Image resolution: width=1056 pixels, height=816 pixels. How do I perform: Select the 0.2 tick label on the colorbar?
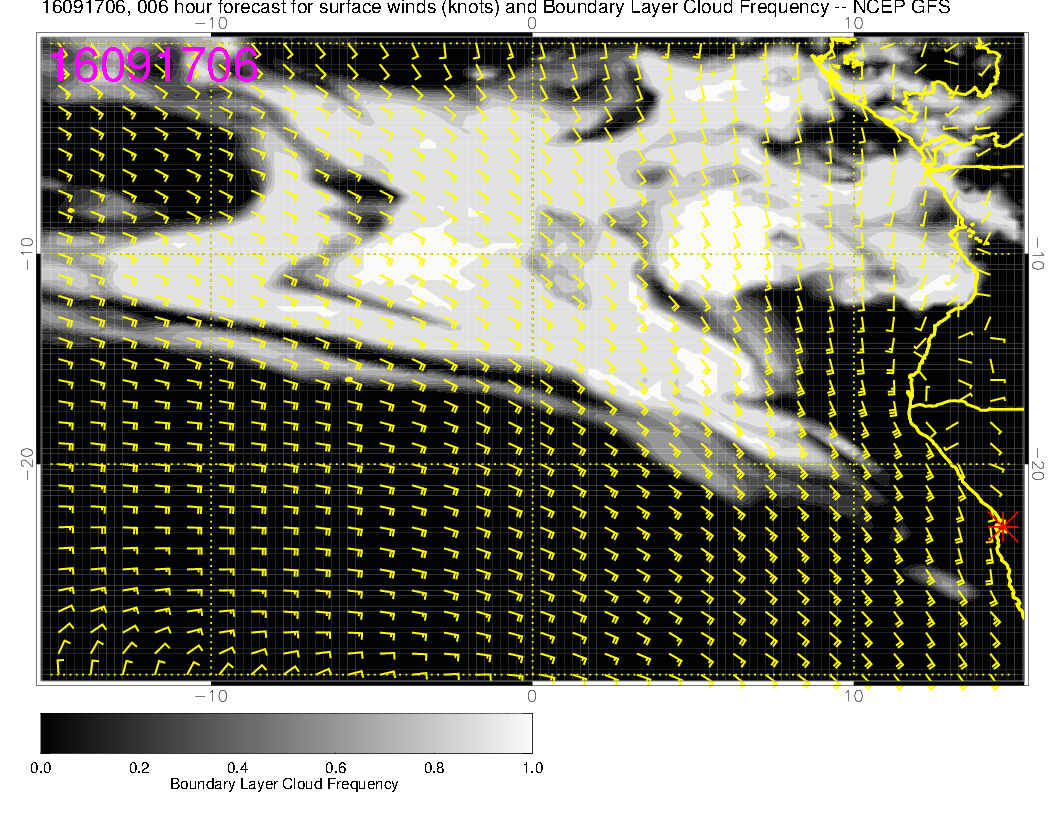click(x=139, y=767)
